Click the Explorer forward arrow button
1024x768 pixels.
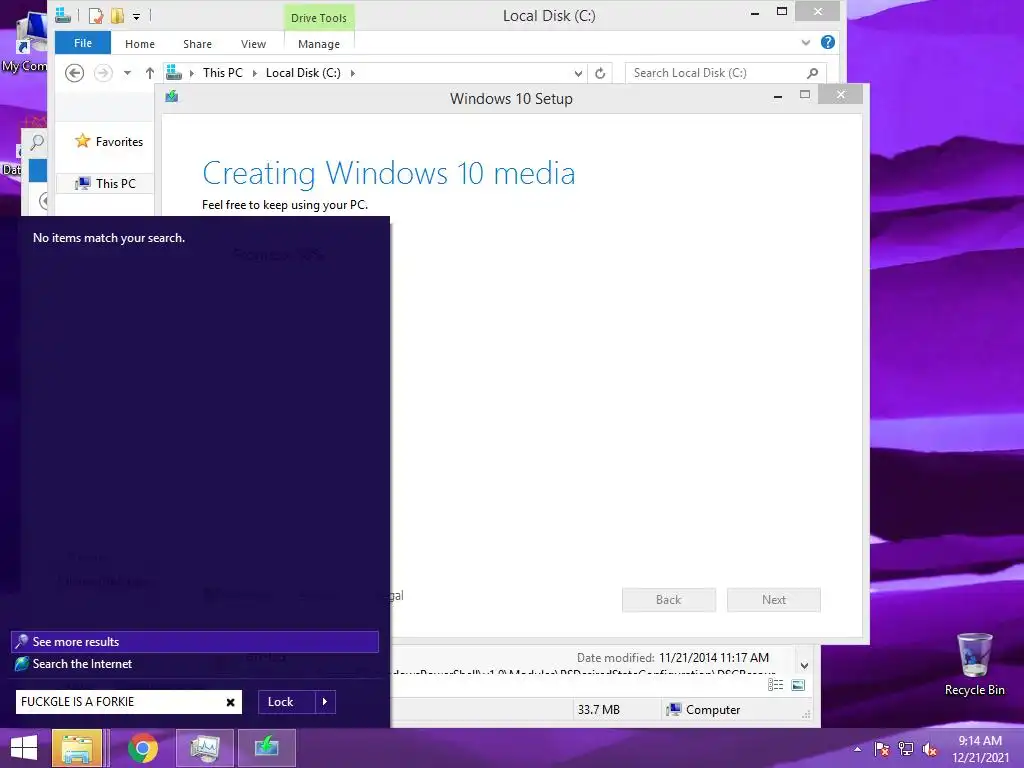(103, 73)
